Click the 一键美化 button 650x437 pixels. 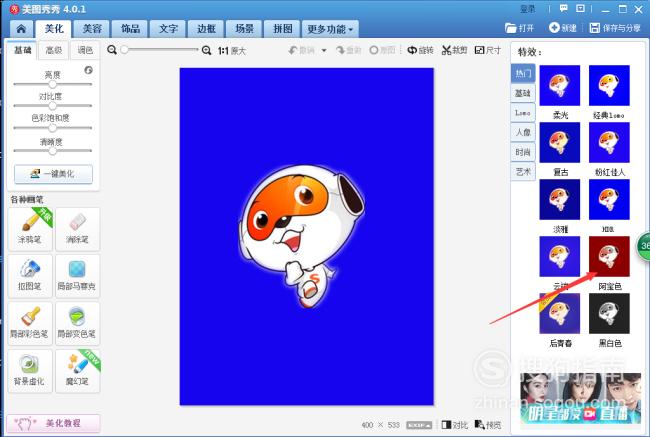[53, 174]
